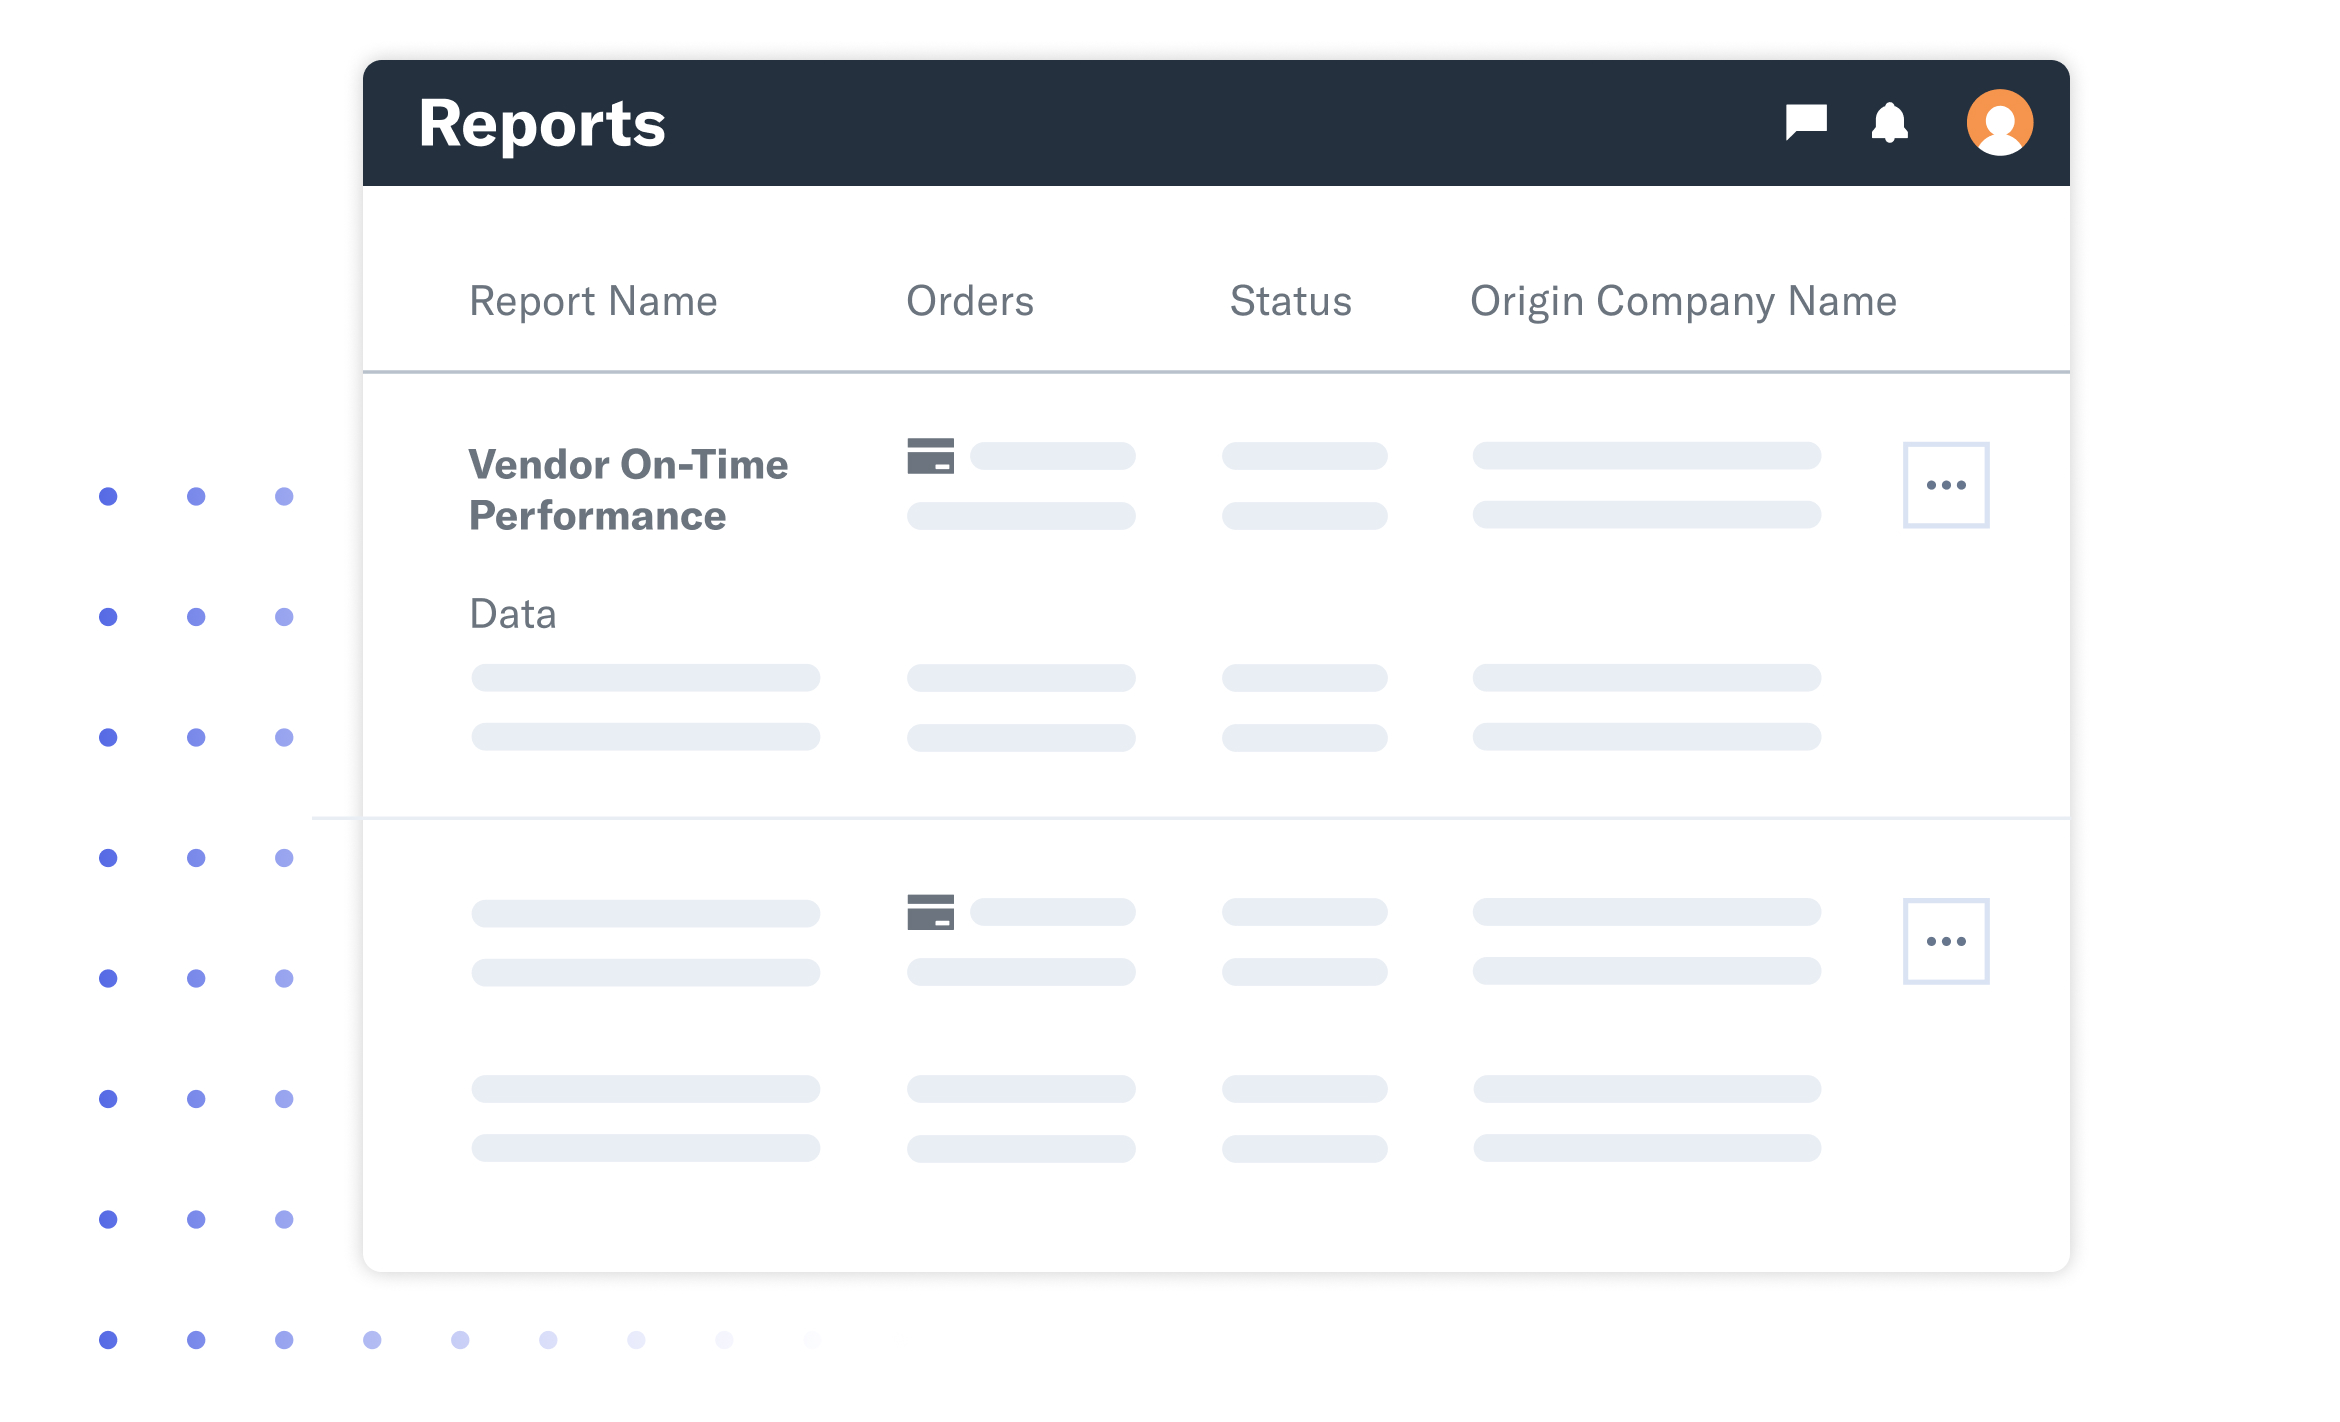2340x1422 pixels.
Task: Open the ellipsis menu for Vendor On-Time Performance
Action: pos(1945,485)
